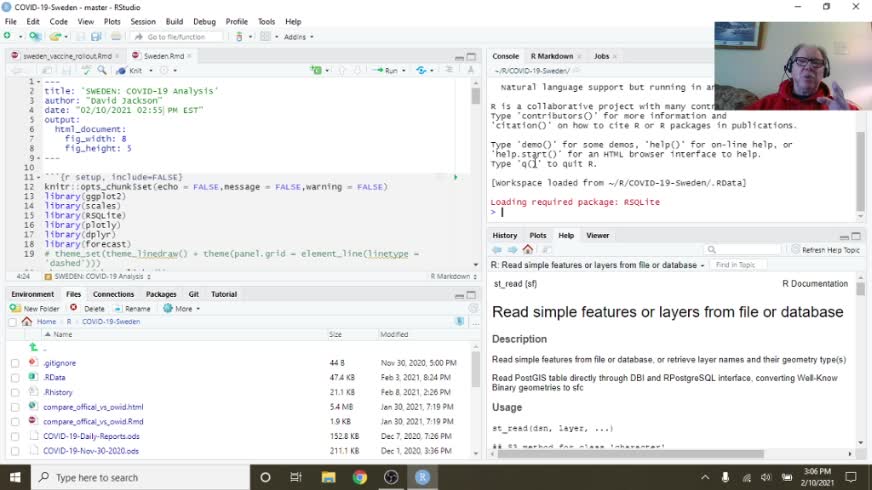Open File Explorer from the taskbar

328,477
